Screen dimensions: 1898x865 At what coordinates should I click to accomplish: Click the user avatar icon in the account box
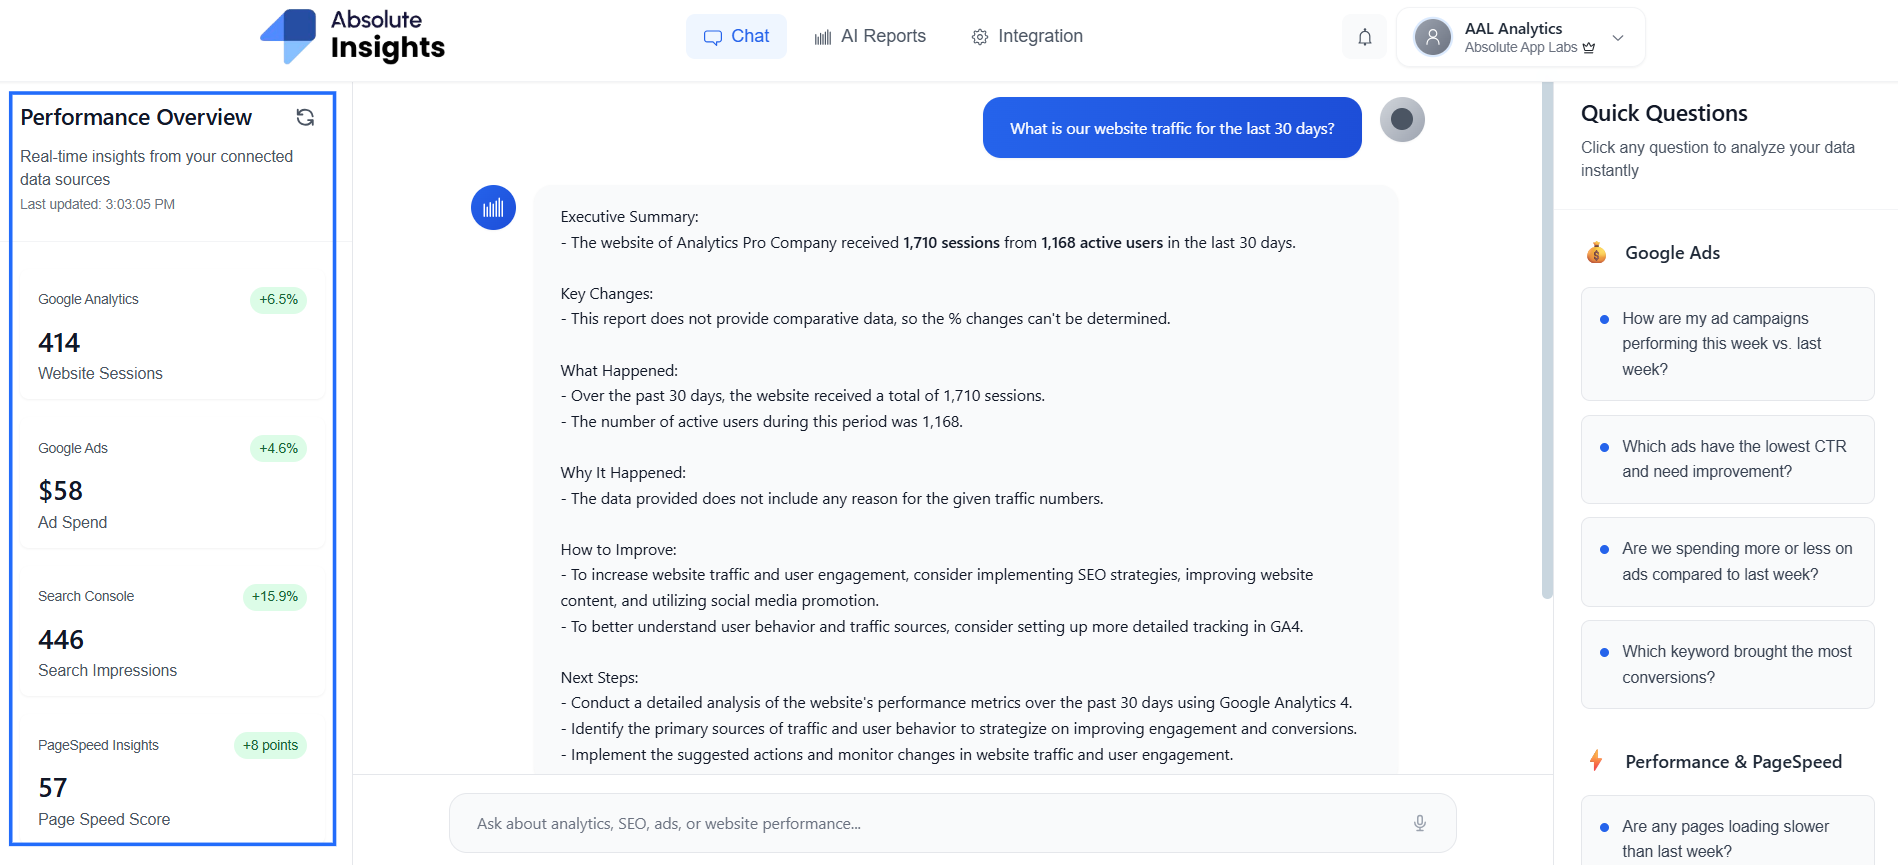pyautogui.click(x=1432, y=37)
